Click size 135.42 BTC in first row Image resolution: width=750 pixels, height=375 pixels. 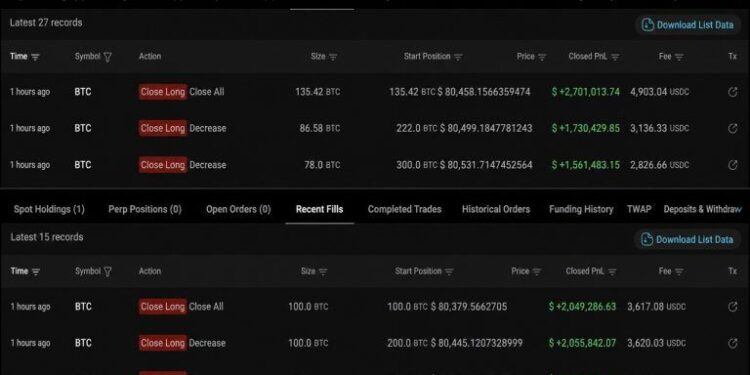click(x=317, y=92)
